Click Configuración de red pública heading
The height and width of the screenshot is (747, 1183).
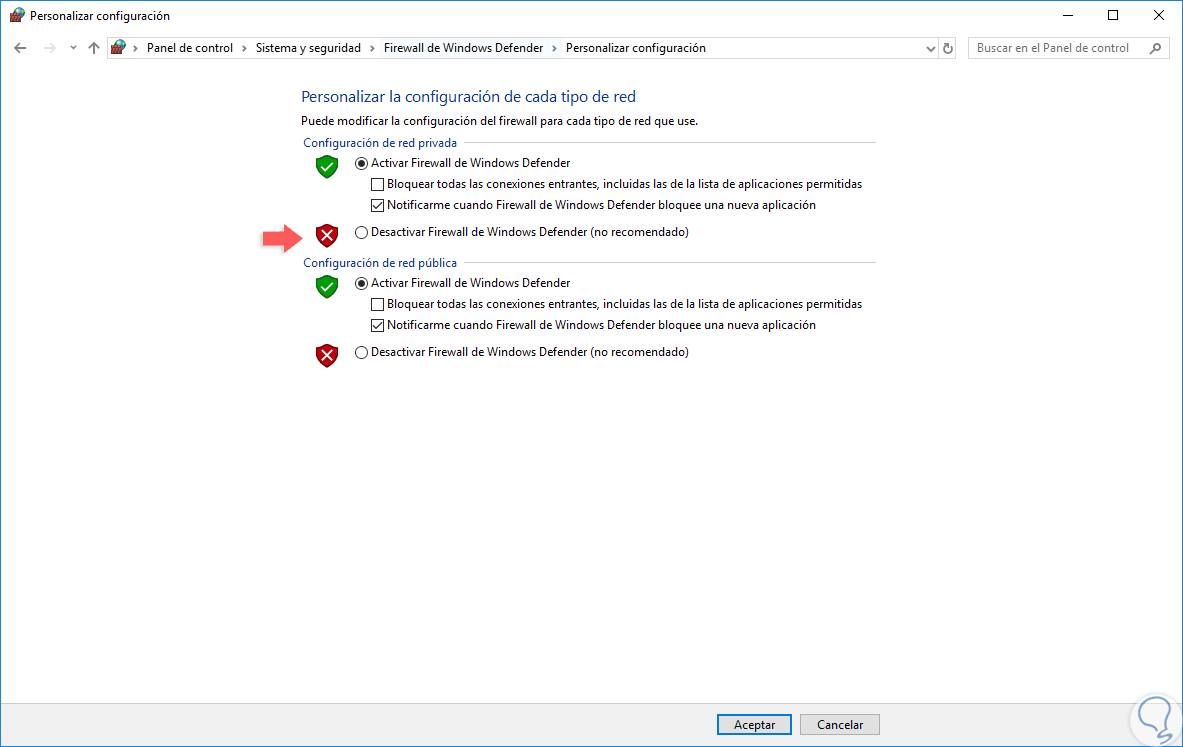pyautogui.click(x=379, y=263)
